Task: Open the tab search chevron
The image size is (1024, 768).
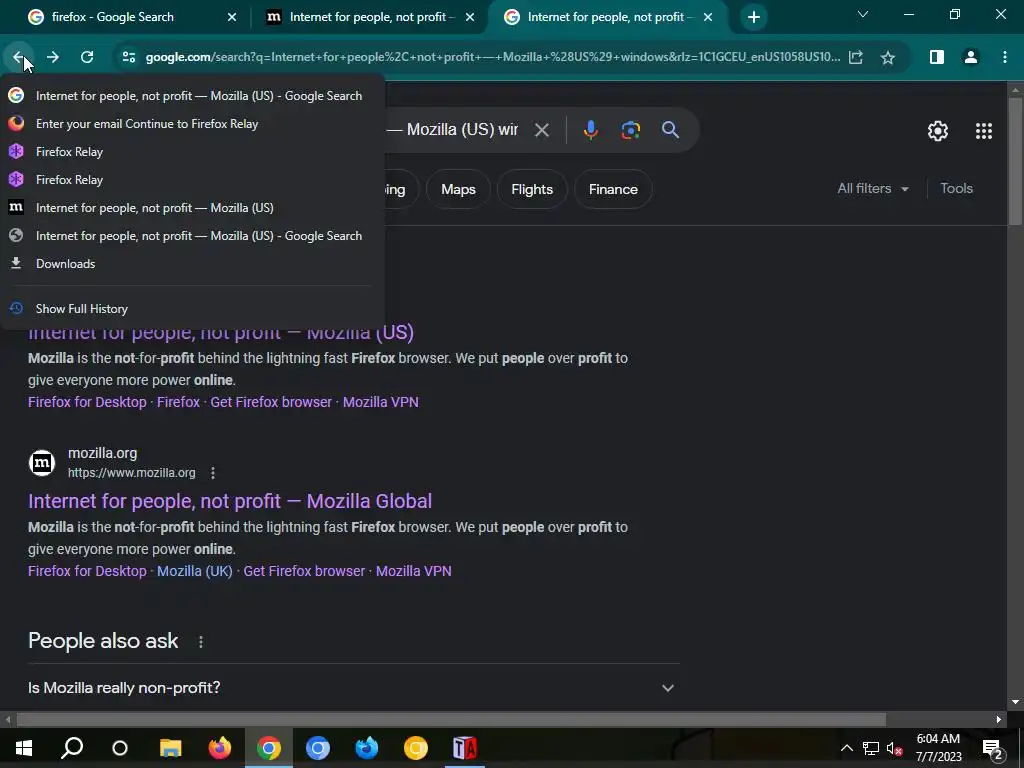Action: point(863,14)
